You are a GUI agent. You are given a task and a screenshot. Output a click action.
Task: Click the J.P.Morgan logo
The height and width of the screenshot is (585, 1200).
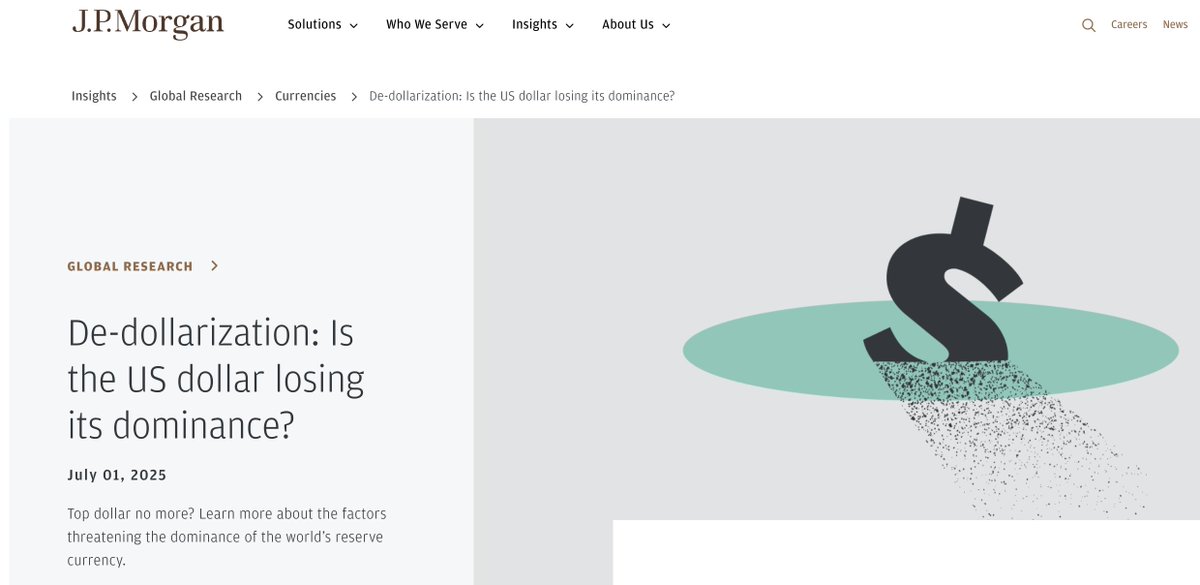point(147,24)
